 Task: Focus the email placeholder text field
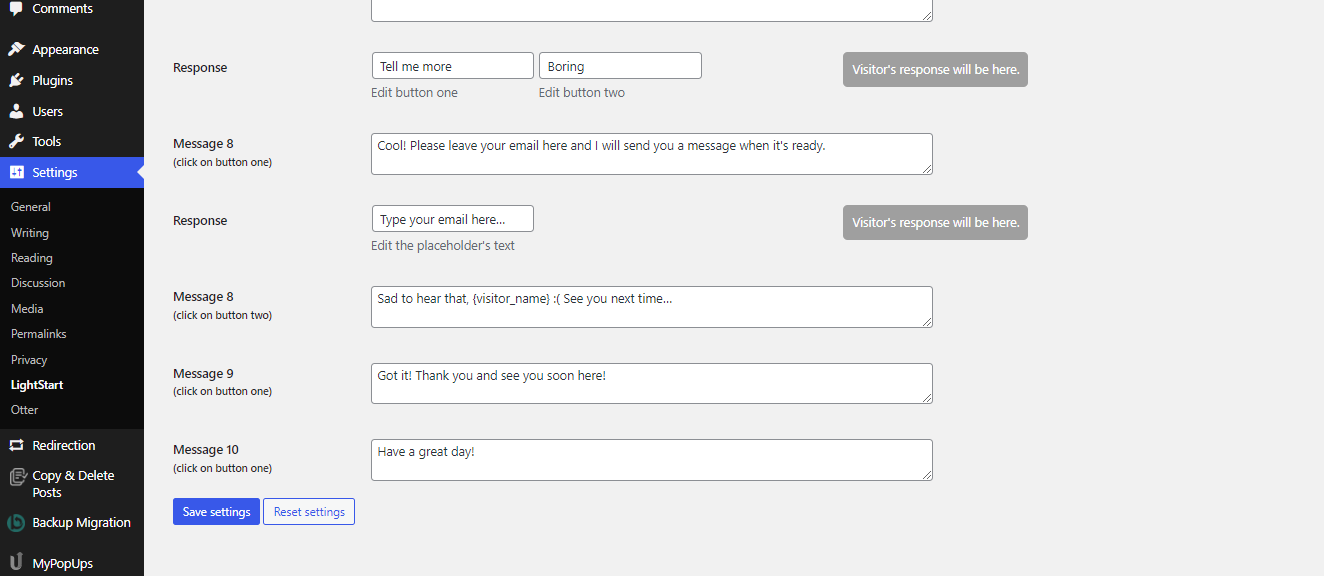tap(452, 219)
